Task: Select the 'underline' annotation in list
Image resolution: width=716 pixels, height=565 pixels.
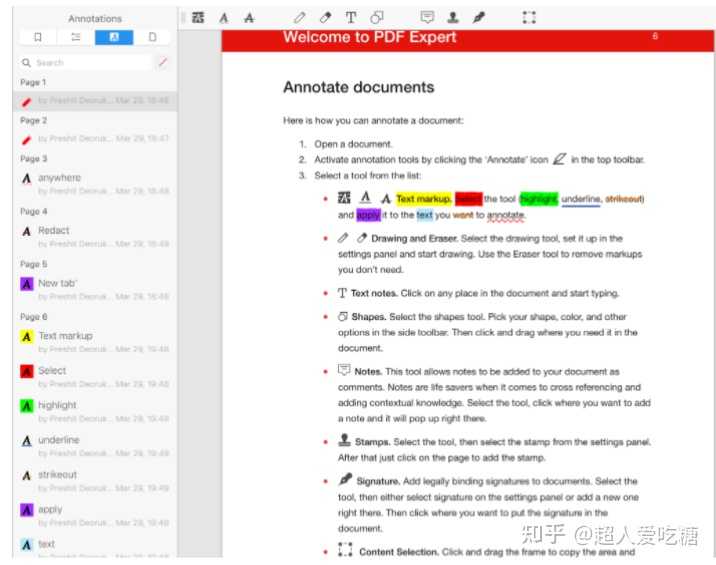Action: point(95,446)
